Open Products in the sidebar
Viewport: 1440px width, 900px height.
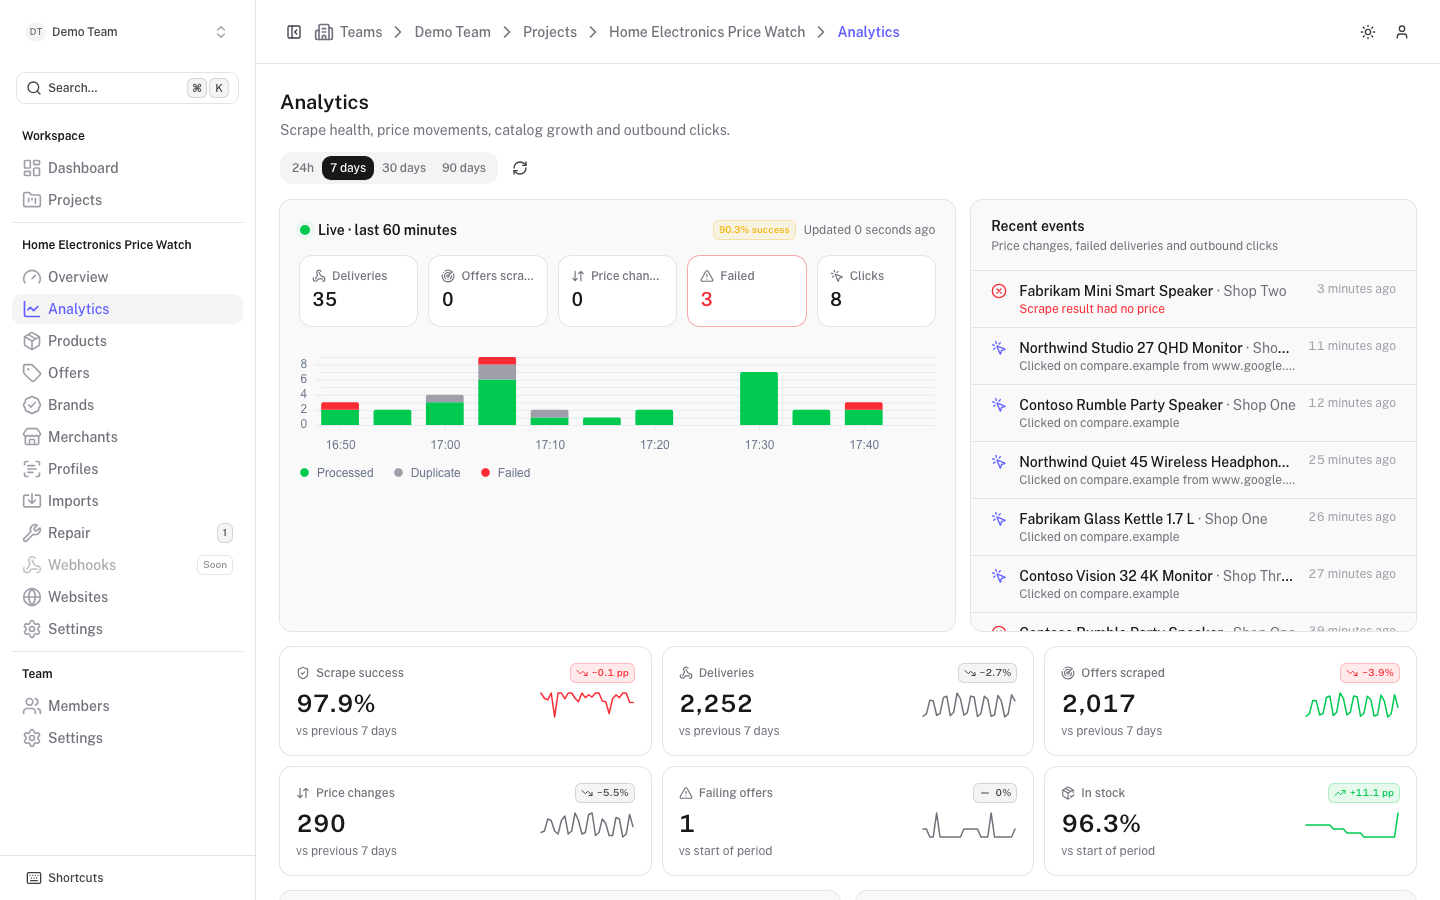pyautogui.click(x=127, y=341)
